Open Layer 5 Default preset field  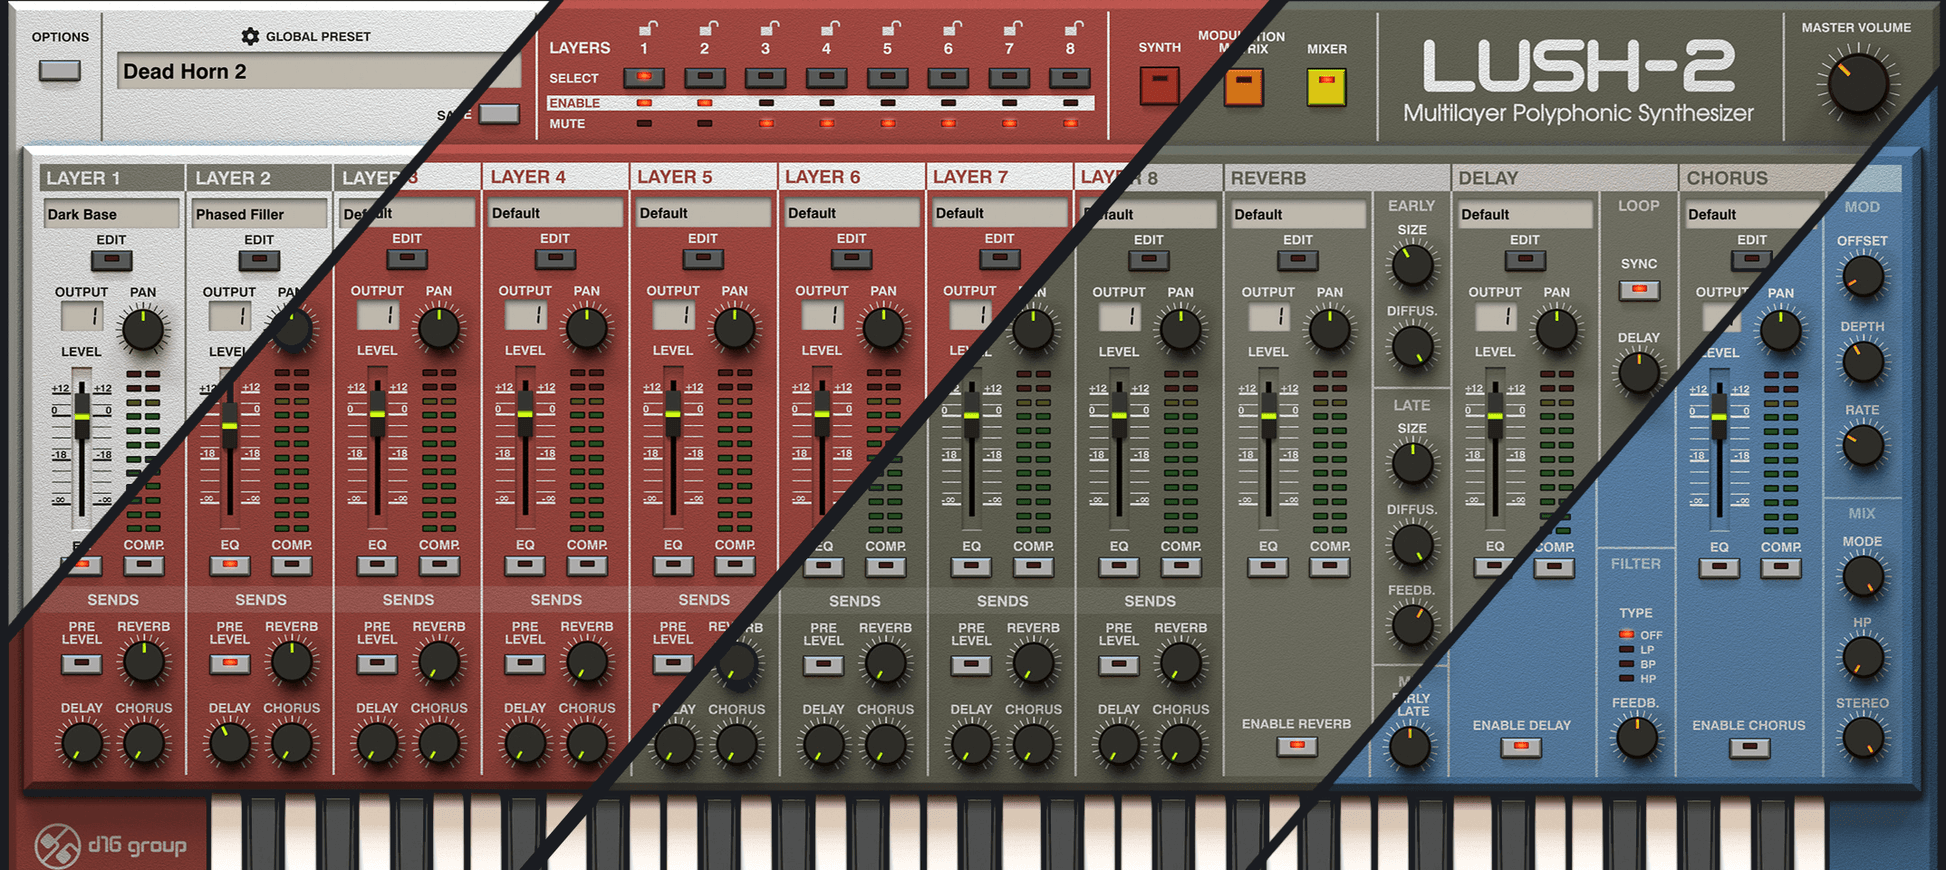703,213
